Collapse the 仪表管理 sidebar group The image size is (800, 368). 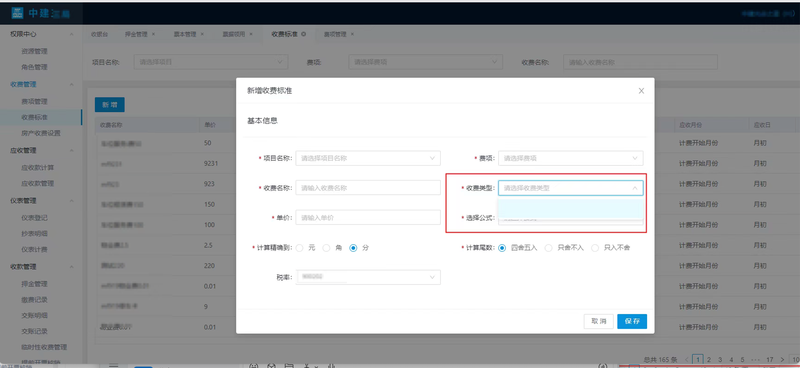71,201
